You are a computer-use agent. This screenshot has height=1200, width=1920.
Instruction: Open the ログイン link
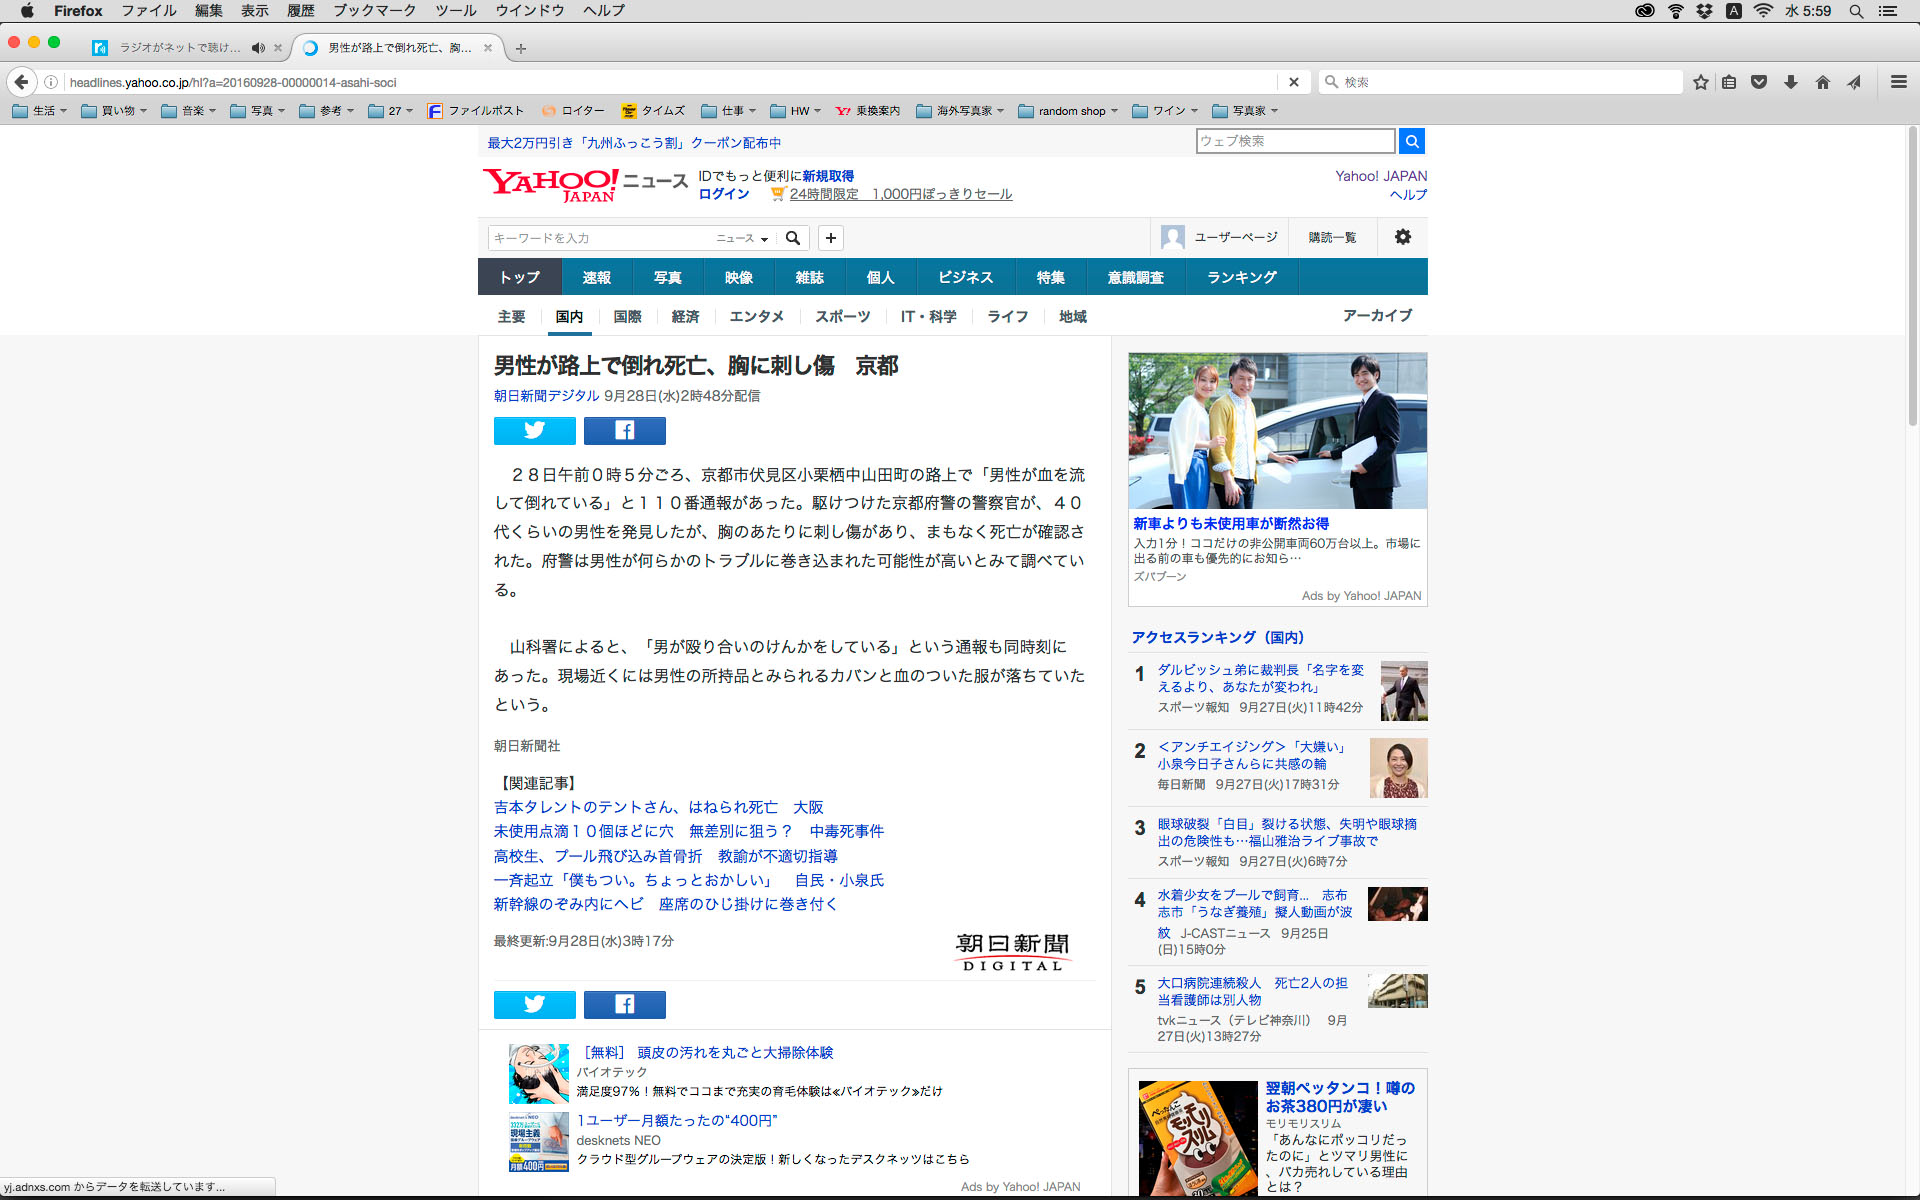(x=724, y=194)
